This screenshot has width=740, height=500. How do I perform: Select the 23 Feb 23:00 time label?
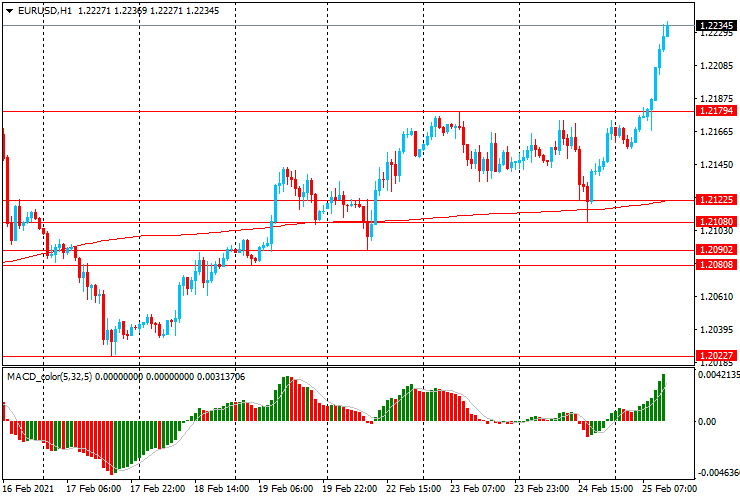[541, 489]
